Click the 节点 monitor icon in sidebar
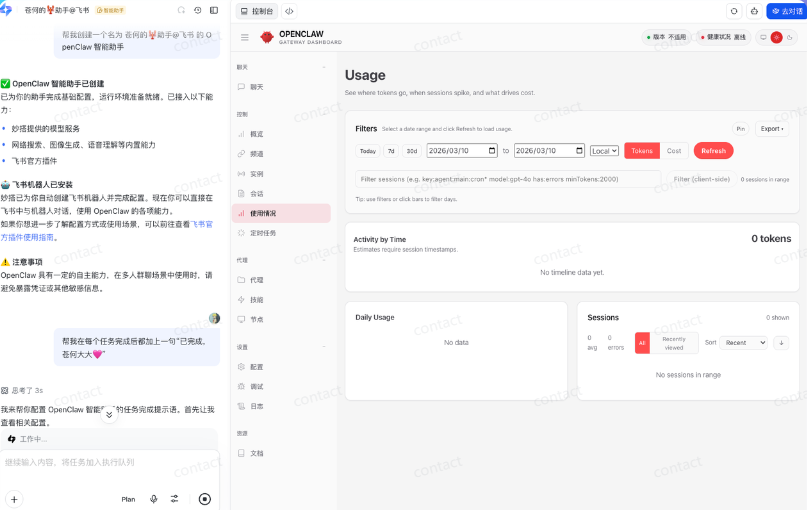Screen dimensions: 807x510 tap(241, 320)
